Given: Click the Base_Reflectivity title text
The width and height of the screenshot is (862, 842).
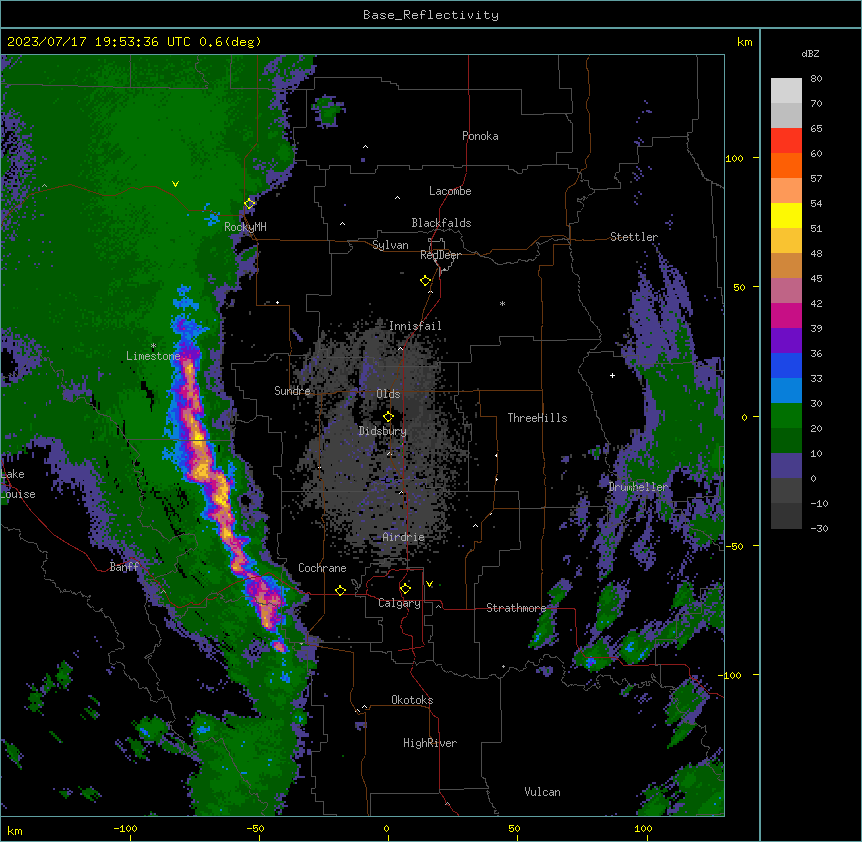Looking at the screenshot, I should click(x=431, y=15).
